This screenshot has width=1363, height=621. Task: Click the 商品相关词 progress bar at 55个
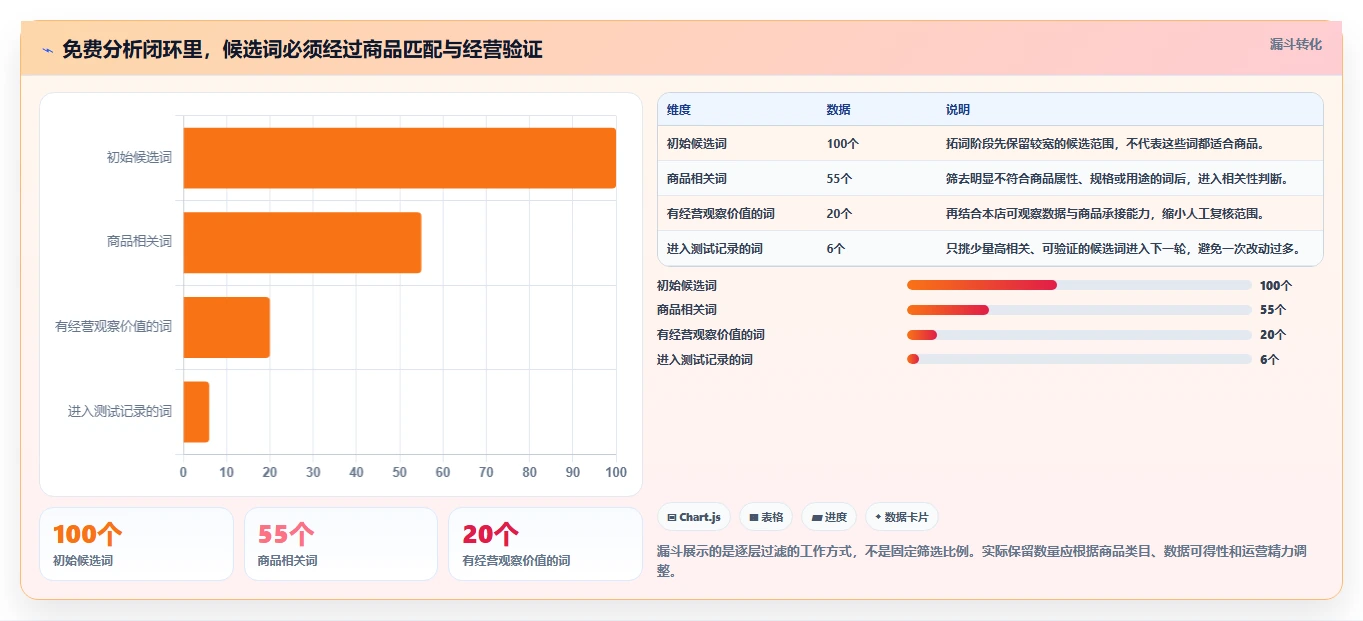(x=1079, y=310)
